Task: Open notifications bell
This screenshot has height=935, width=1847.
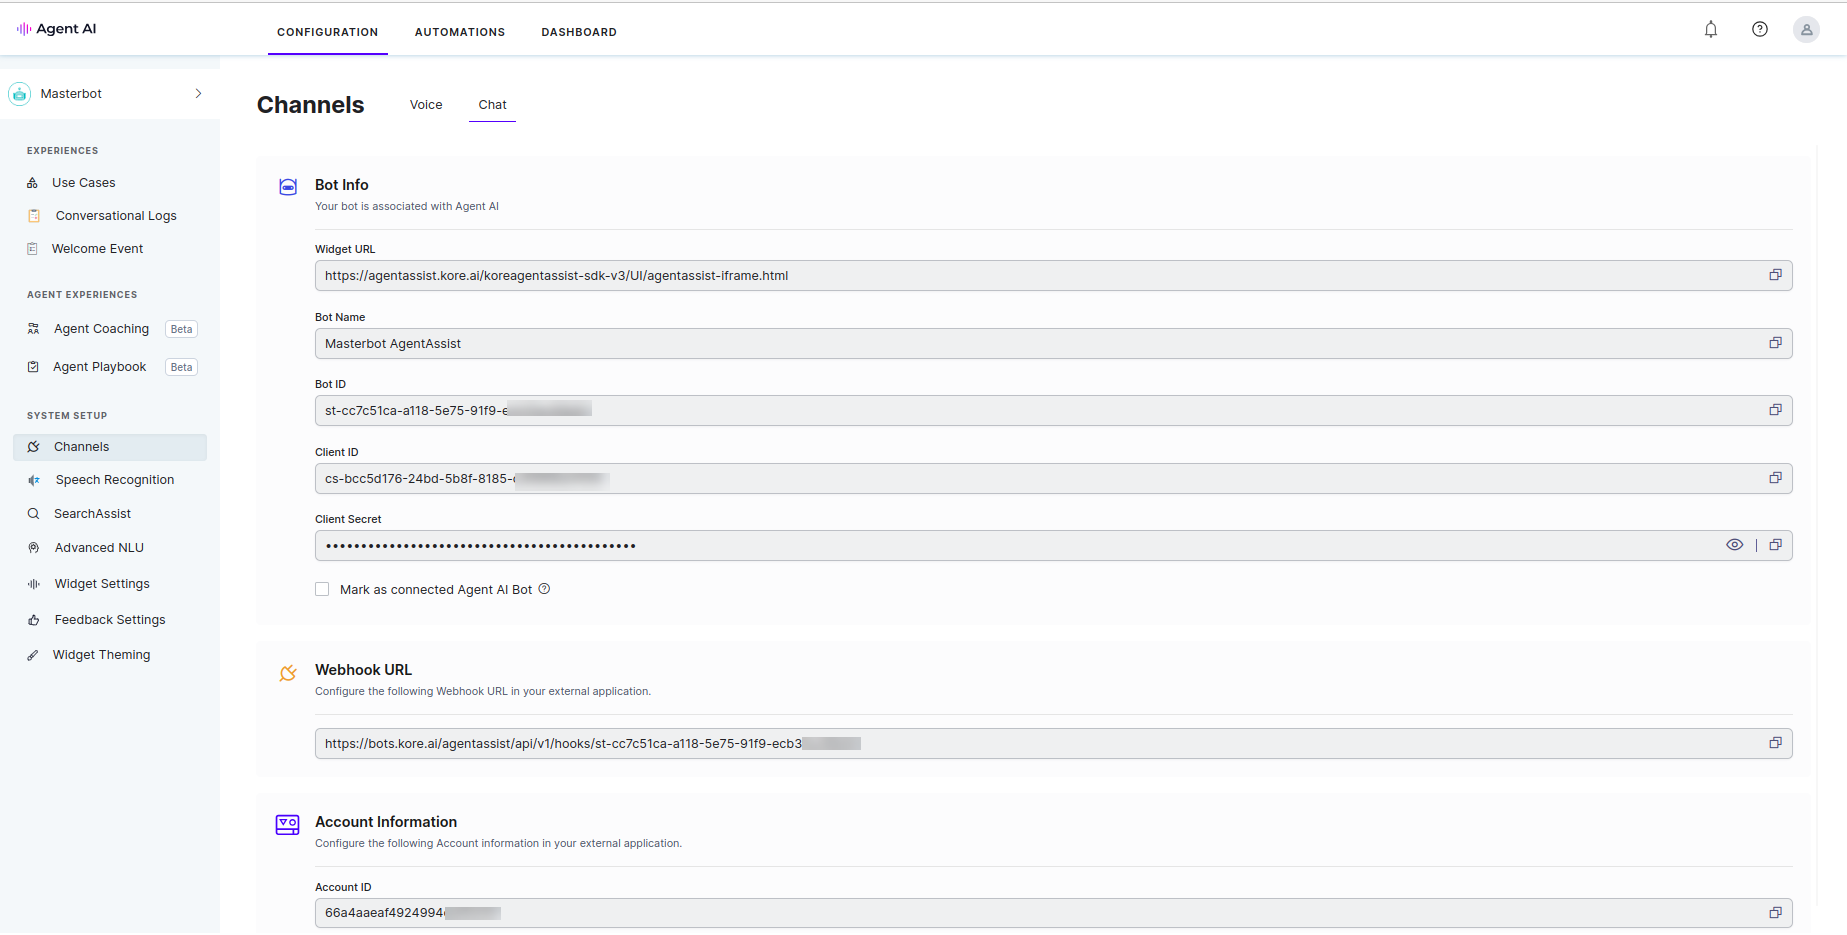Action: (1711, 30)
